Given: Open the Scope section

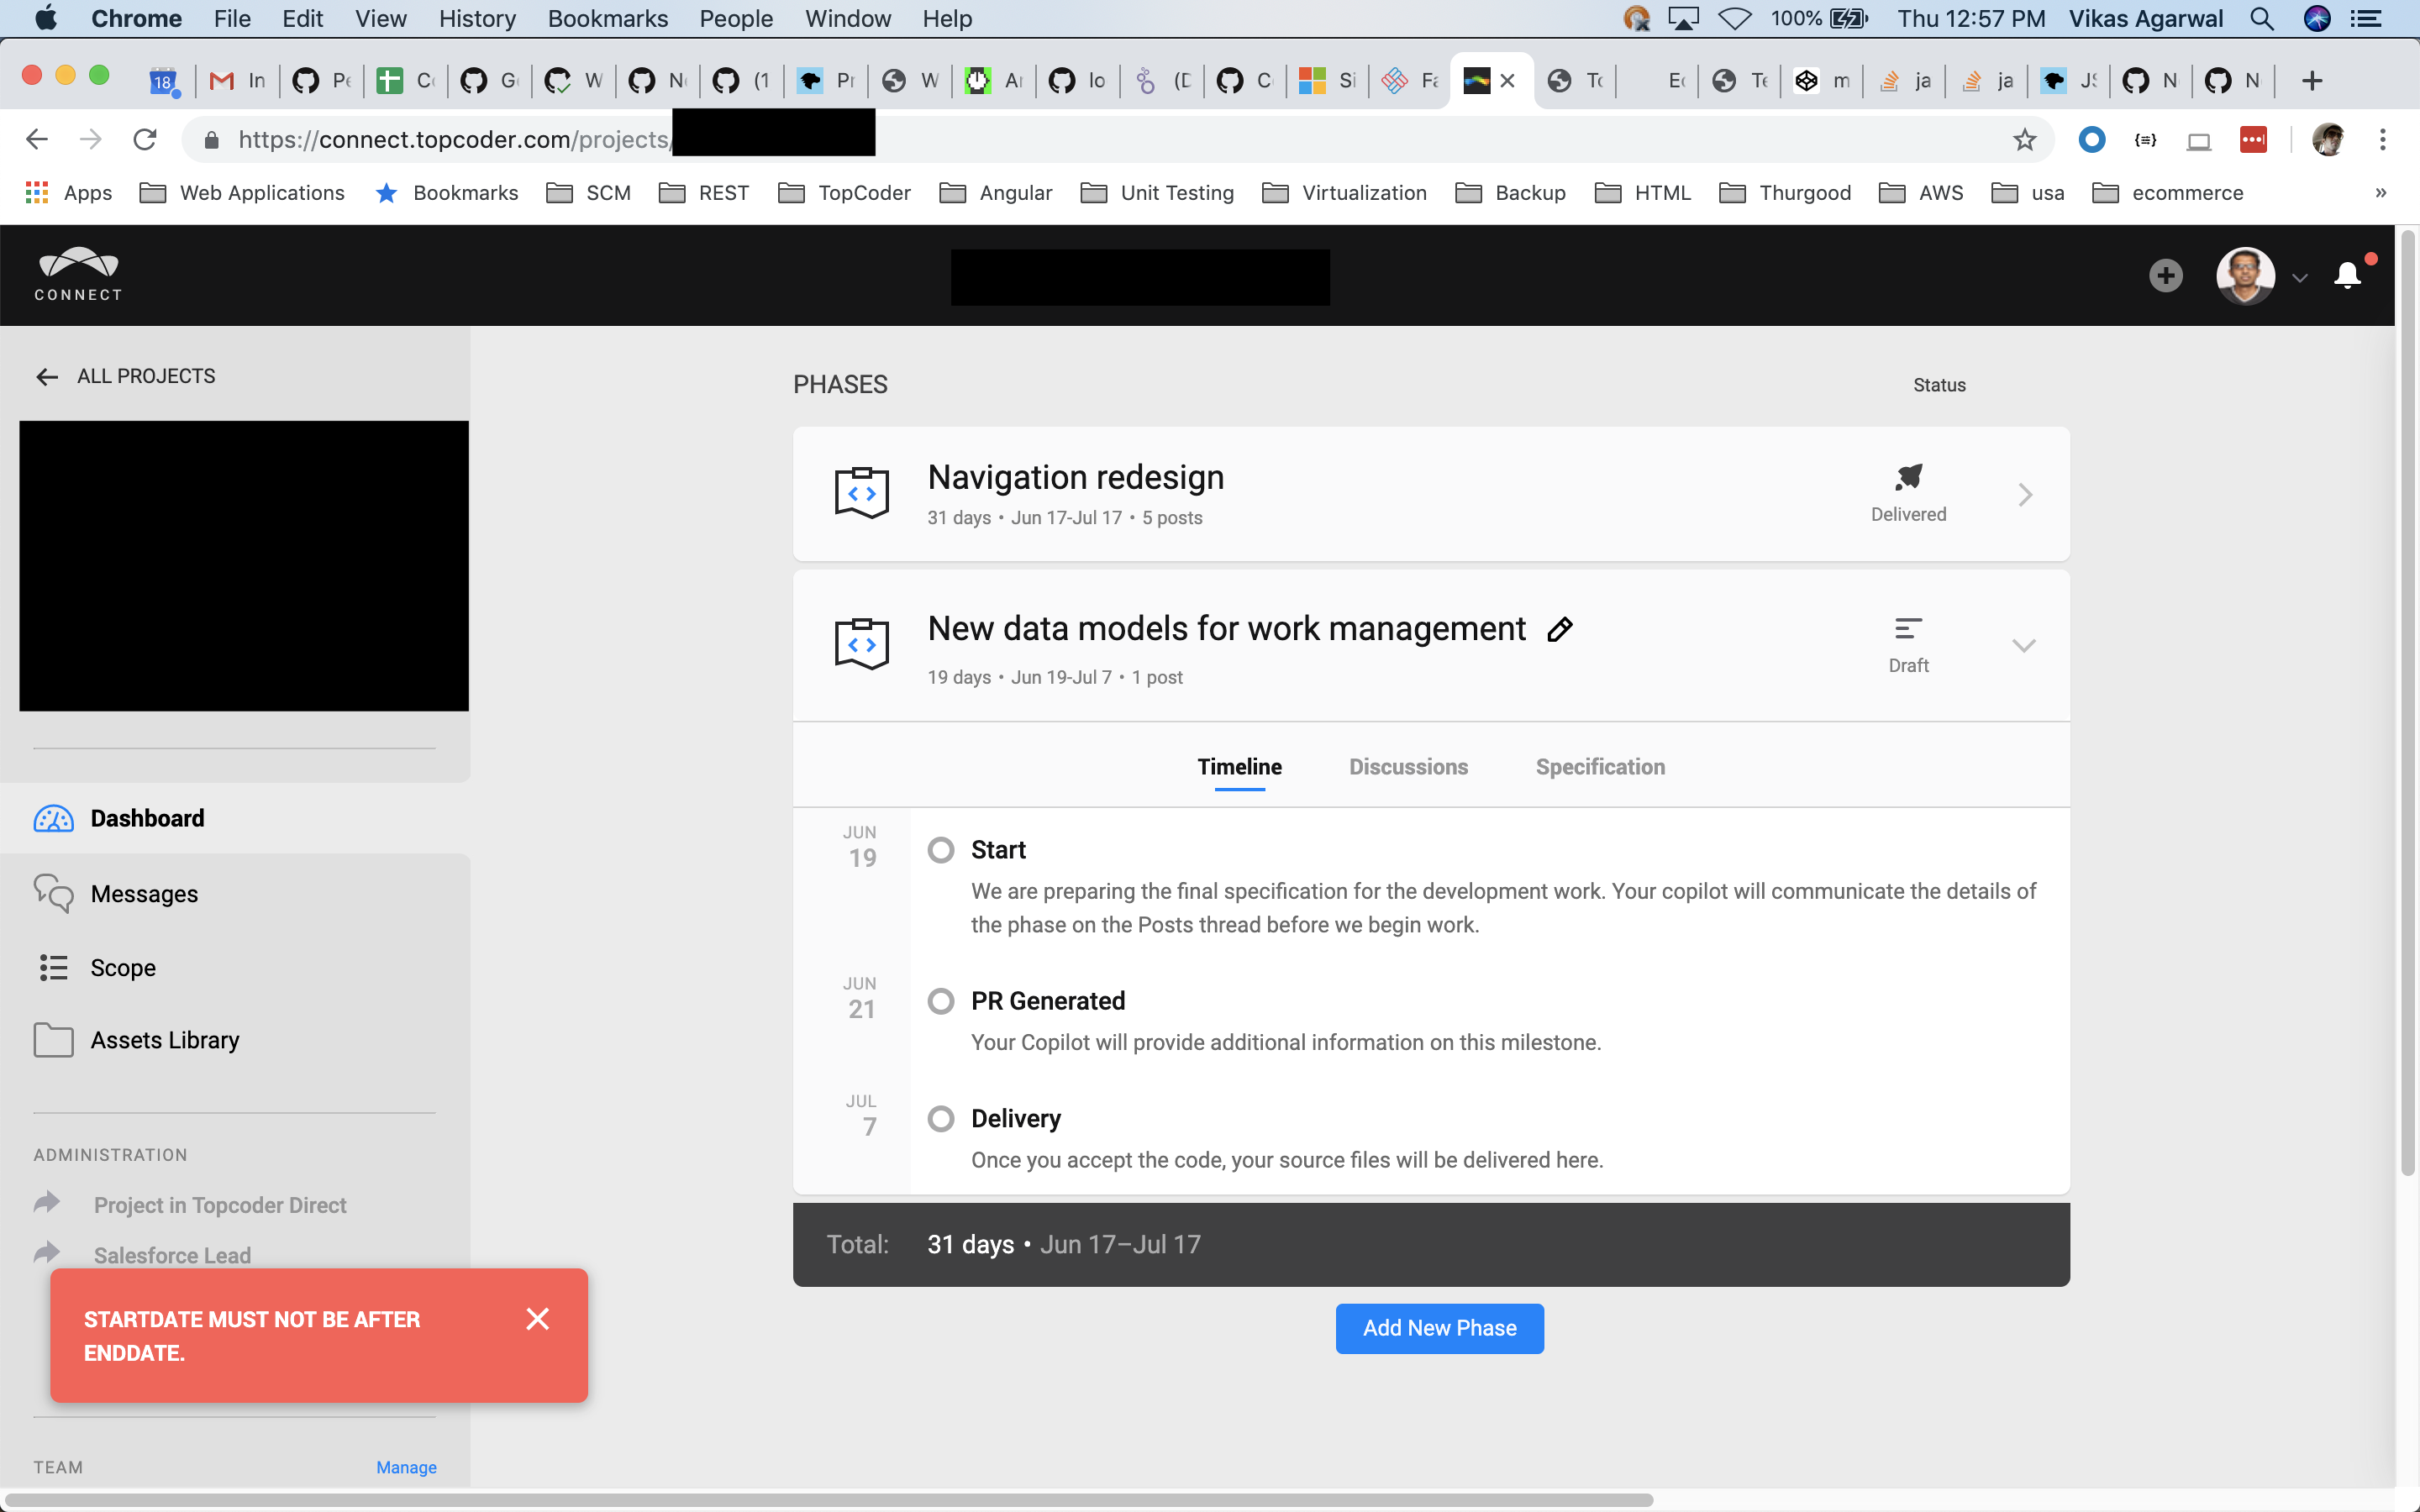Looking at the screenshot, I should tap(123, 967).
